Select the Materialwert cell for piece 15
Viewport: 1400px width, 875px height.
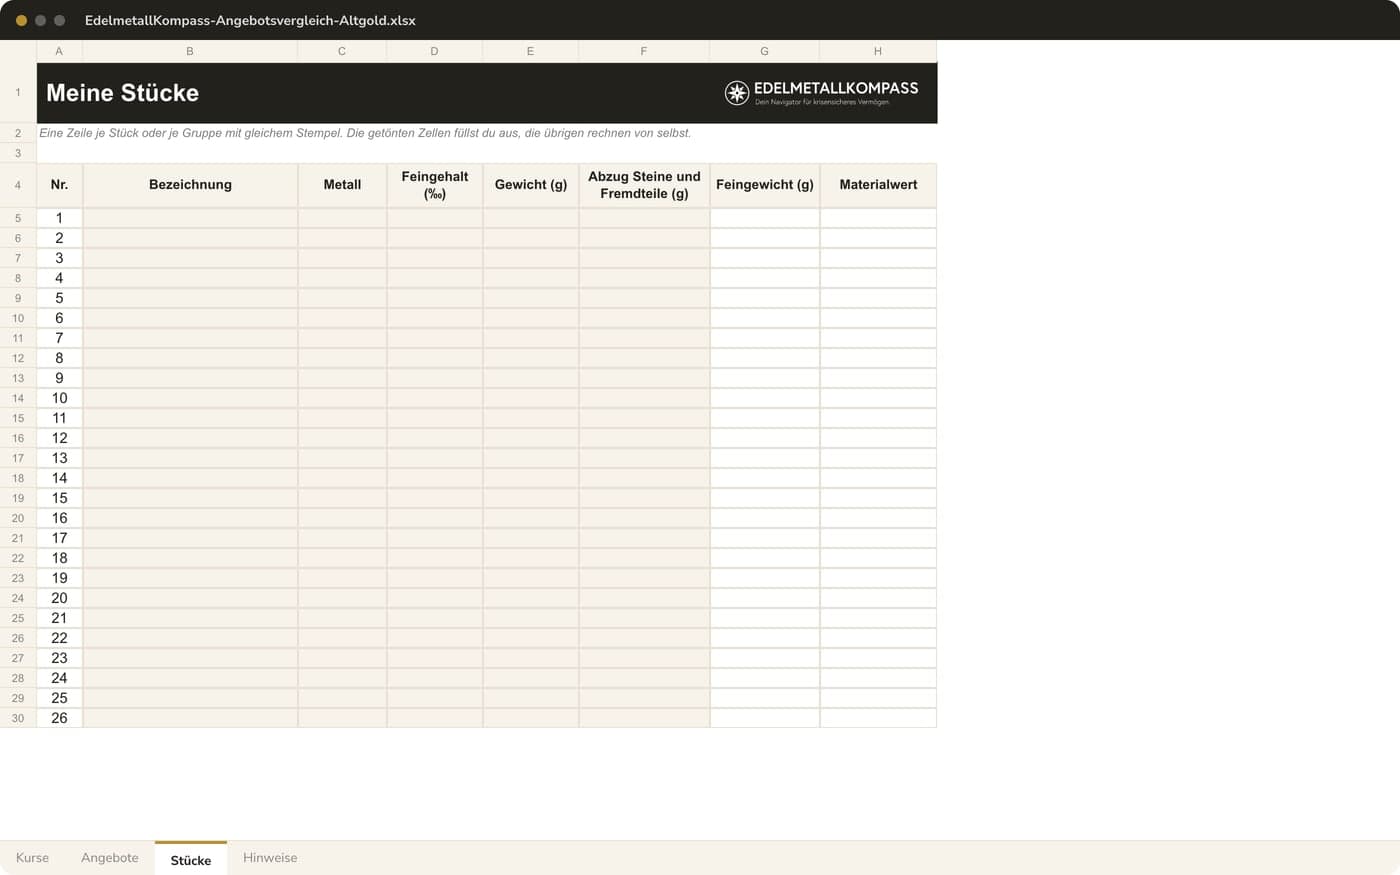878,498
